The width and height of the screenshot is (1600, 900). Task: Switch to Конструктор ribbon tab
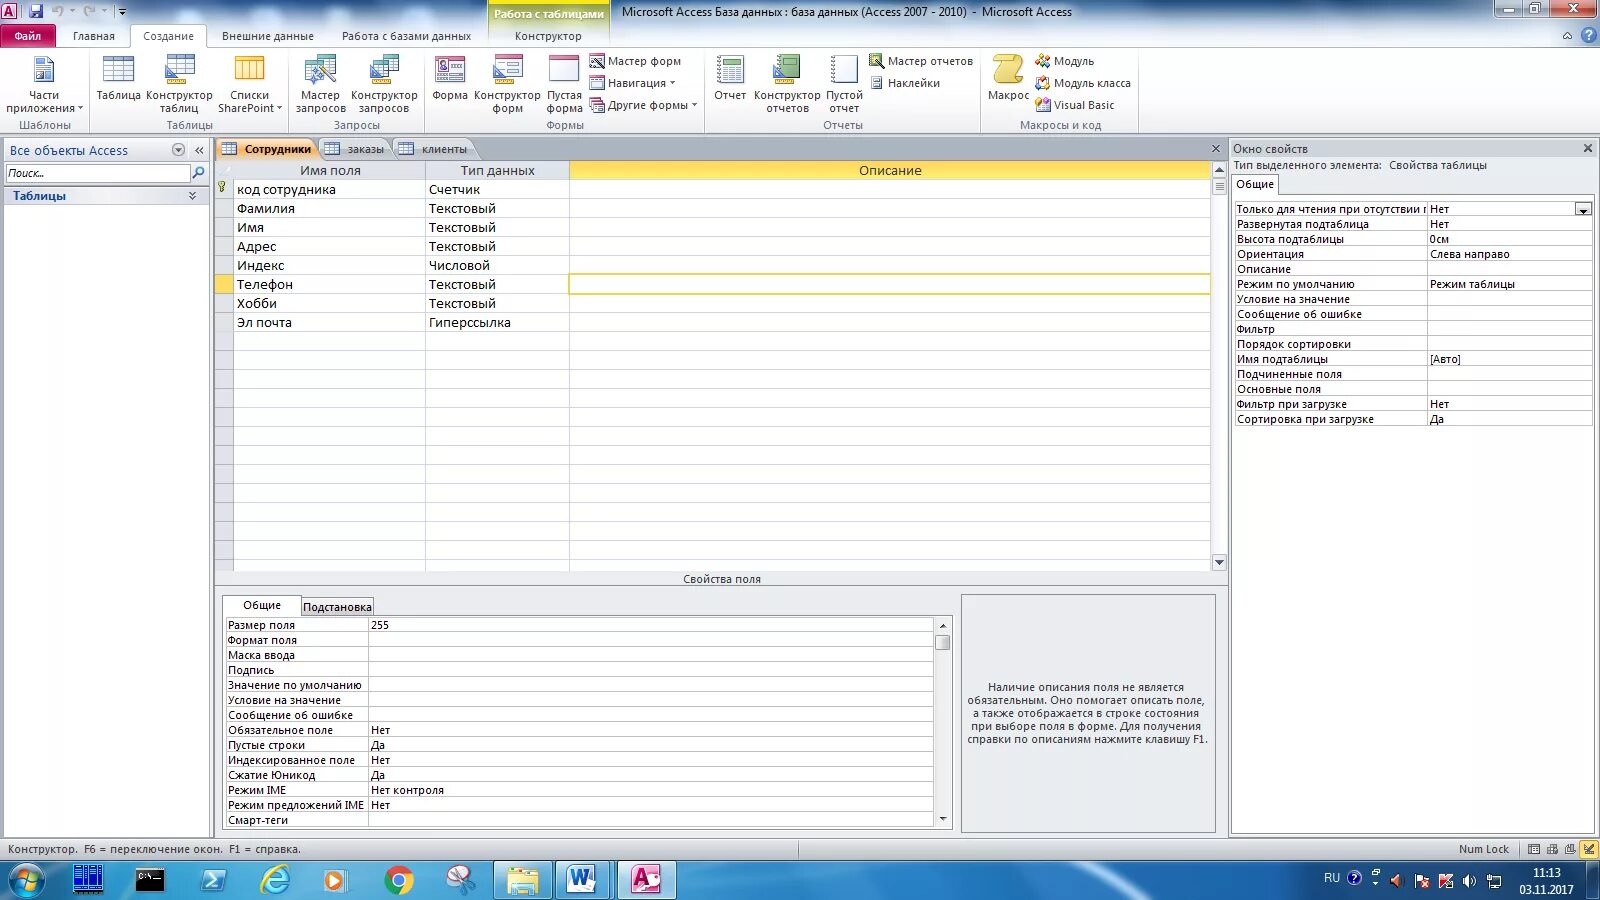pyautogui.click(x=548, y=36)
